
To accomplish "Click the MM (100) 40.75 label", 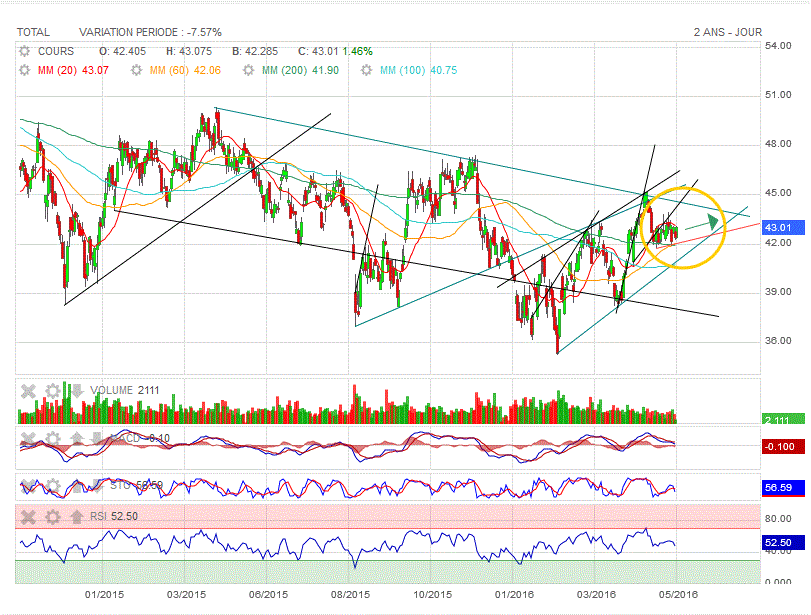I will click(418, 70).
